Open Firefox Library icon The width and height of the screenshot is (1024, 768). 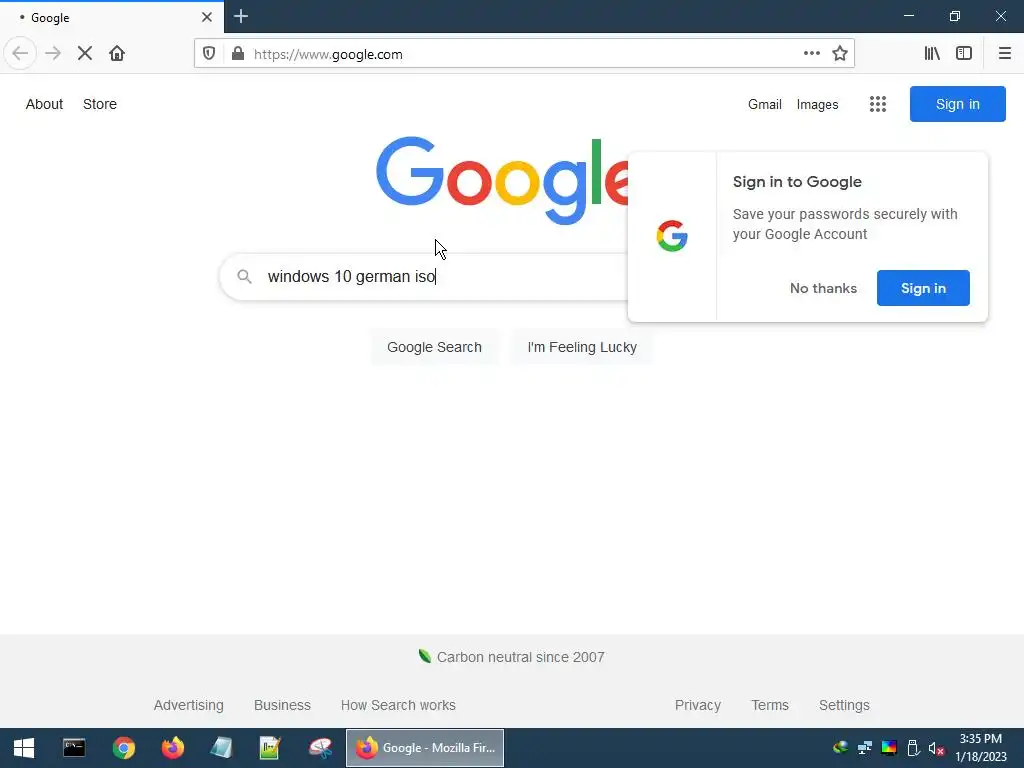pyautogui.click(x=932, y=54)
